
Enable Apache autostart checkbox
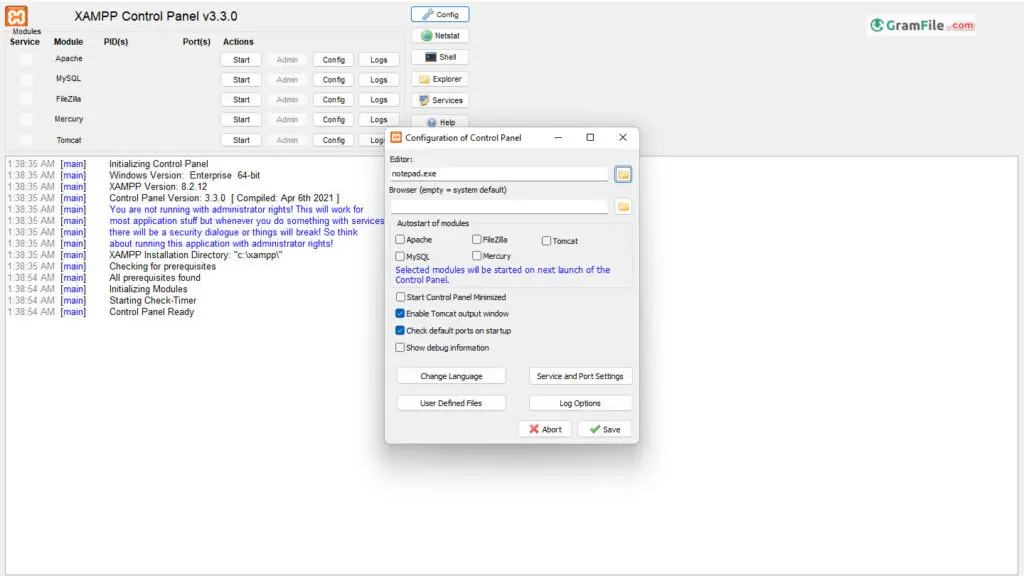tap(400, 240)
